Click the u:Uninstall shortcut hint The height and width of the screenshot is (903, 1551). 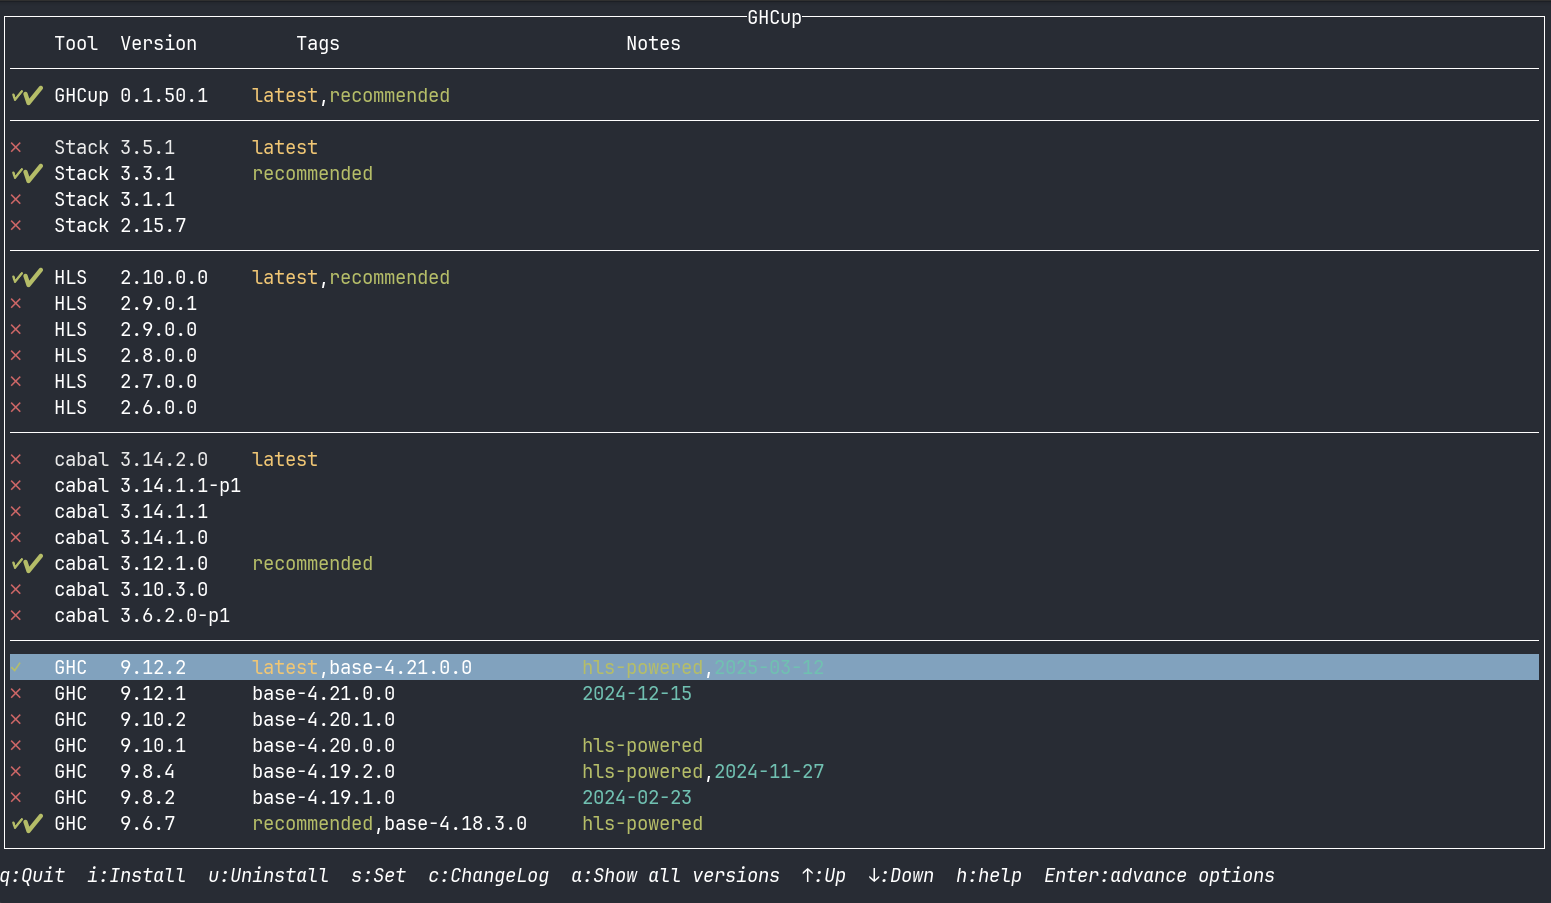point(269,876)
